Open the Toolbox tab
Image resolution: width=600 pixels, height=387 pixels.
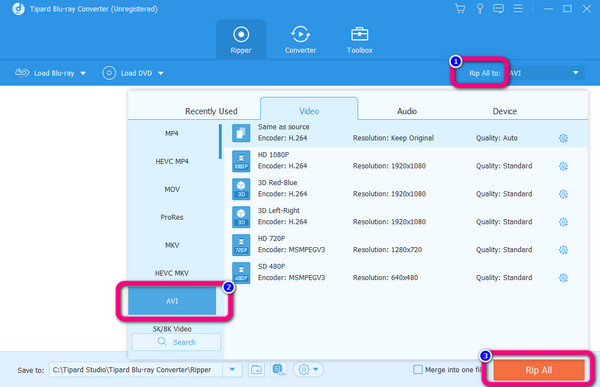(x=360, y=40)
